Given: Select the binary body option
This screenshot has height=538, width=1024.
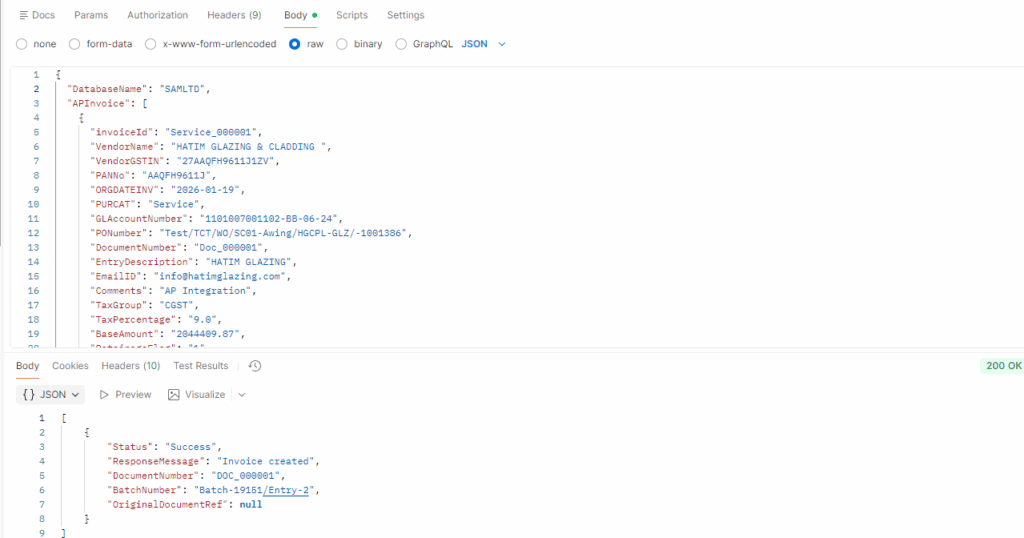Looking at the screenshot, I should (x=342, y=44).
